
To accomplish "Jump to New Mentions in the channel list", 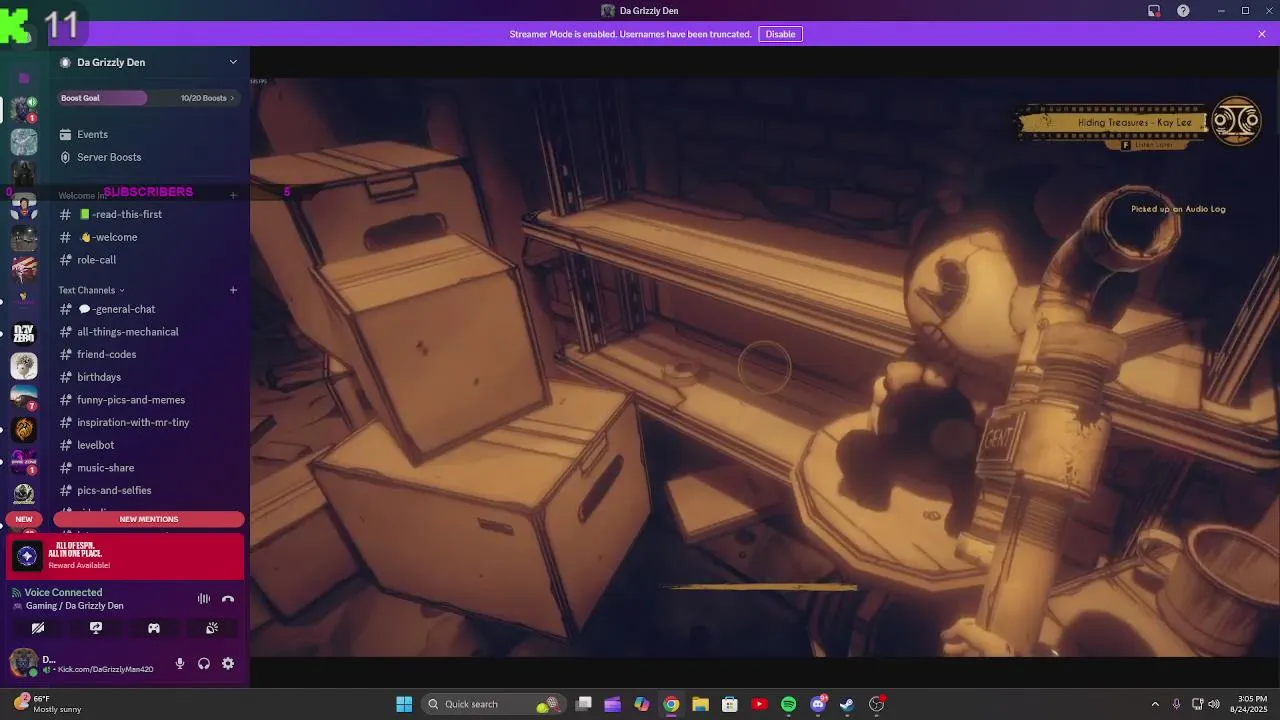I will 149,519.
